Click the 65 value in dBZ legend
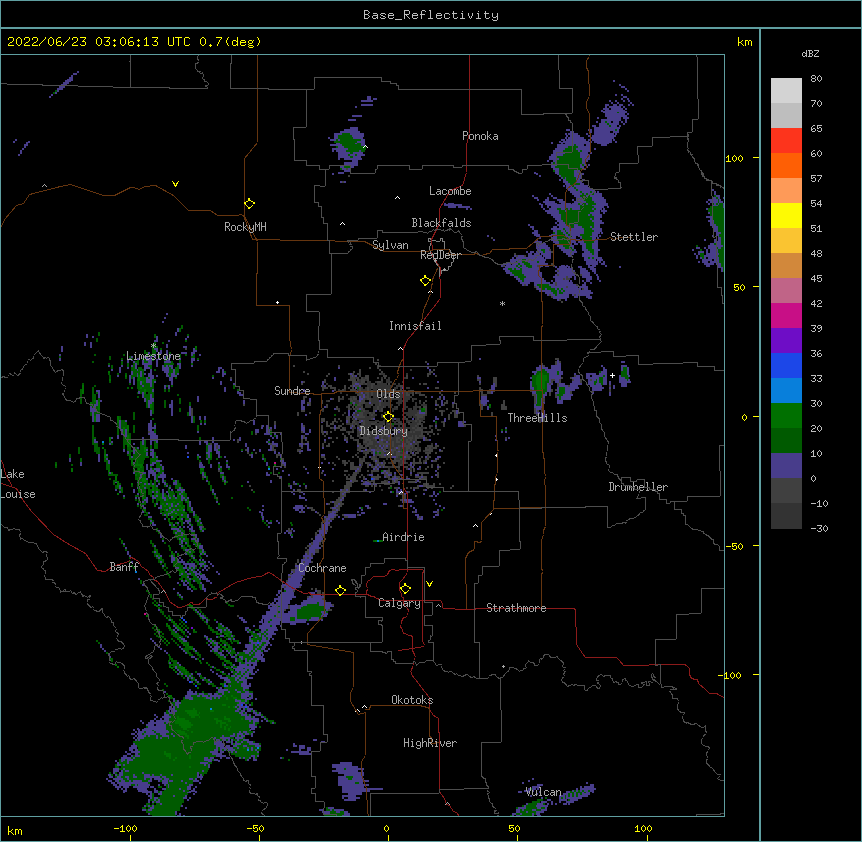This screenshot has height=842, width=862. (x=816, y=129)
